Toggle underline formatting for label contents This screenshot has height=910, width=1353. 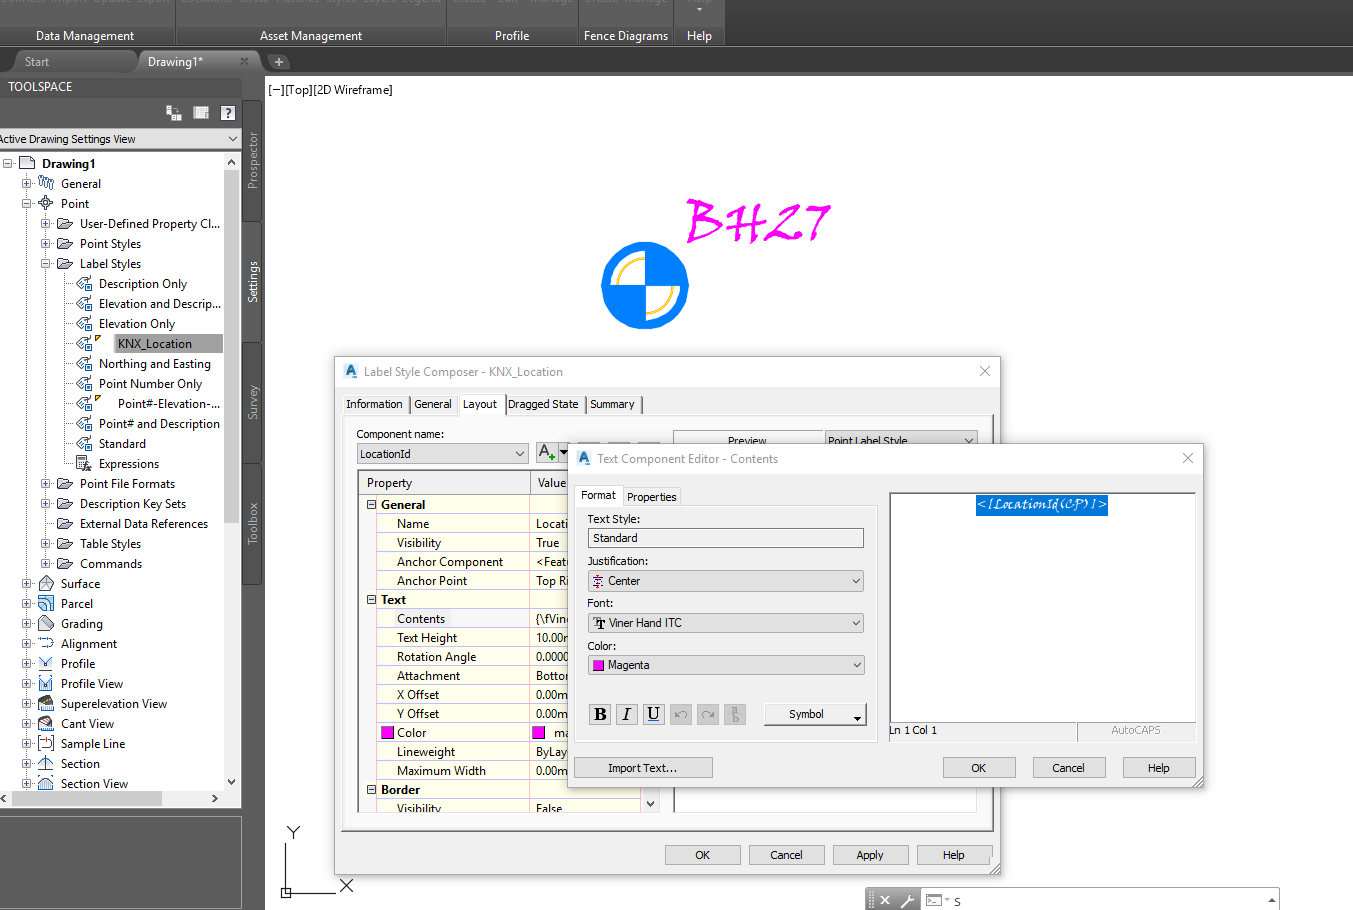tap(653, 714)
